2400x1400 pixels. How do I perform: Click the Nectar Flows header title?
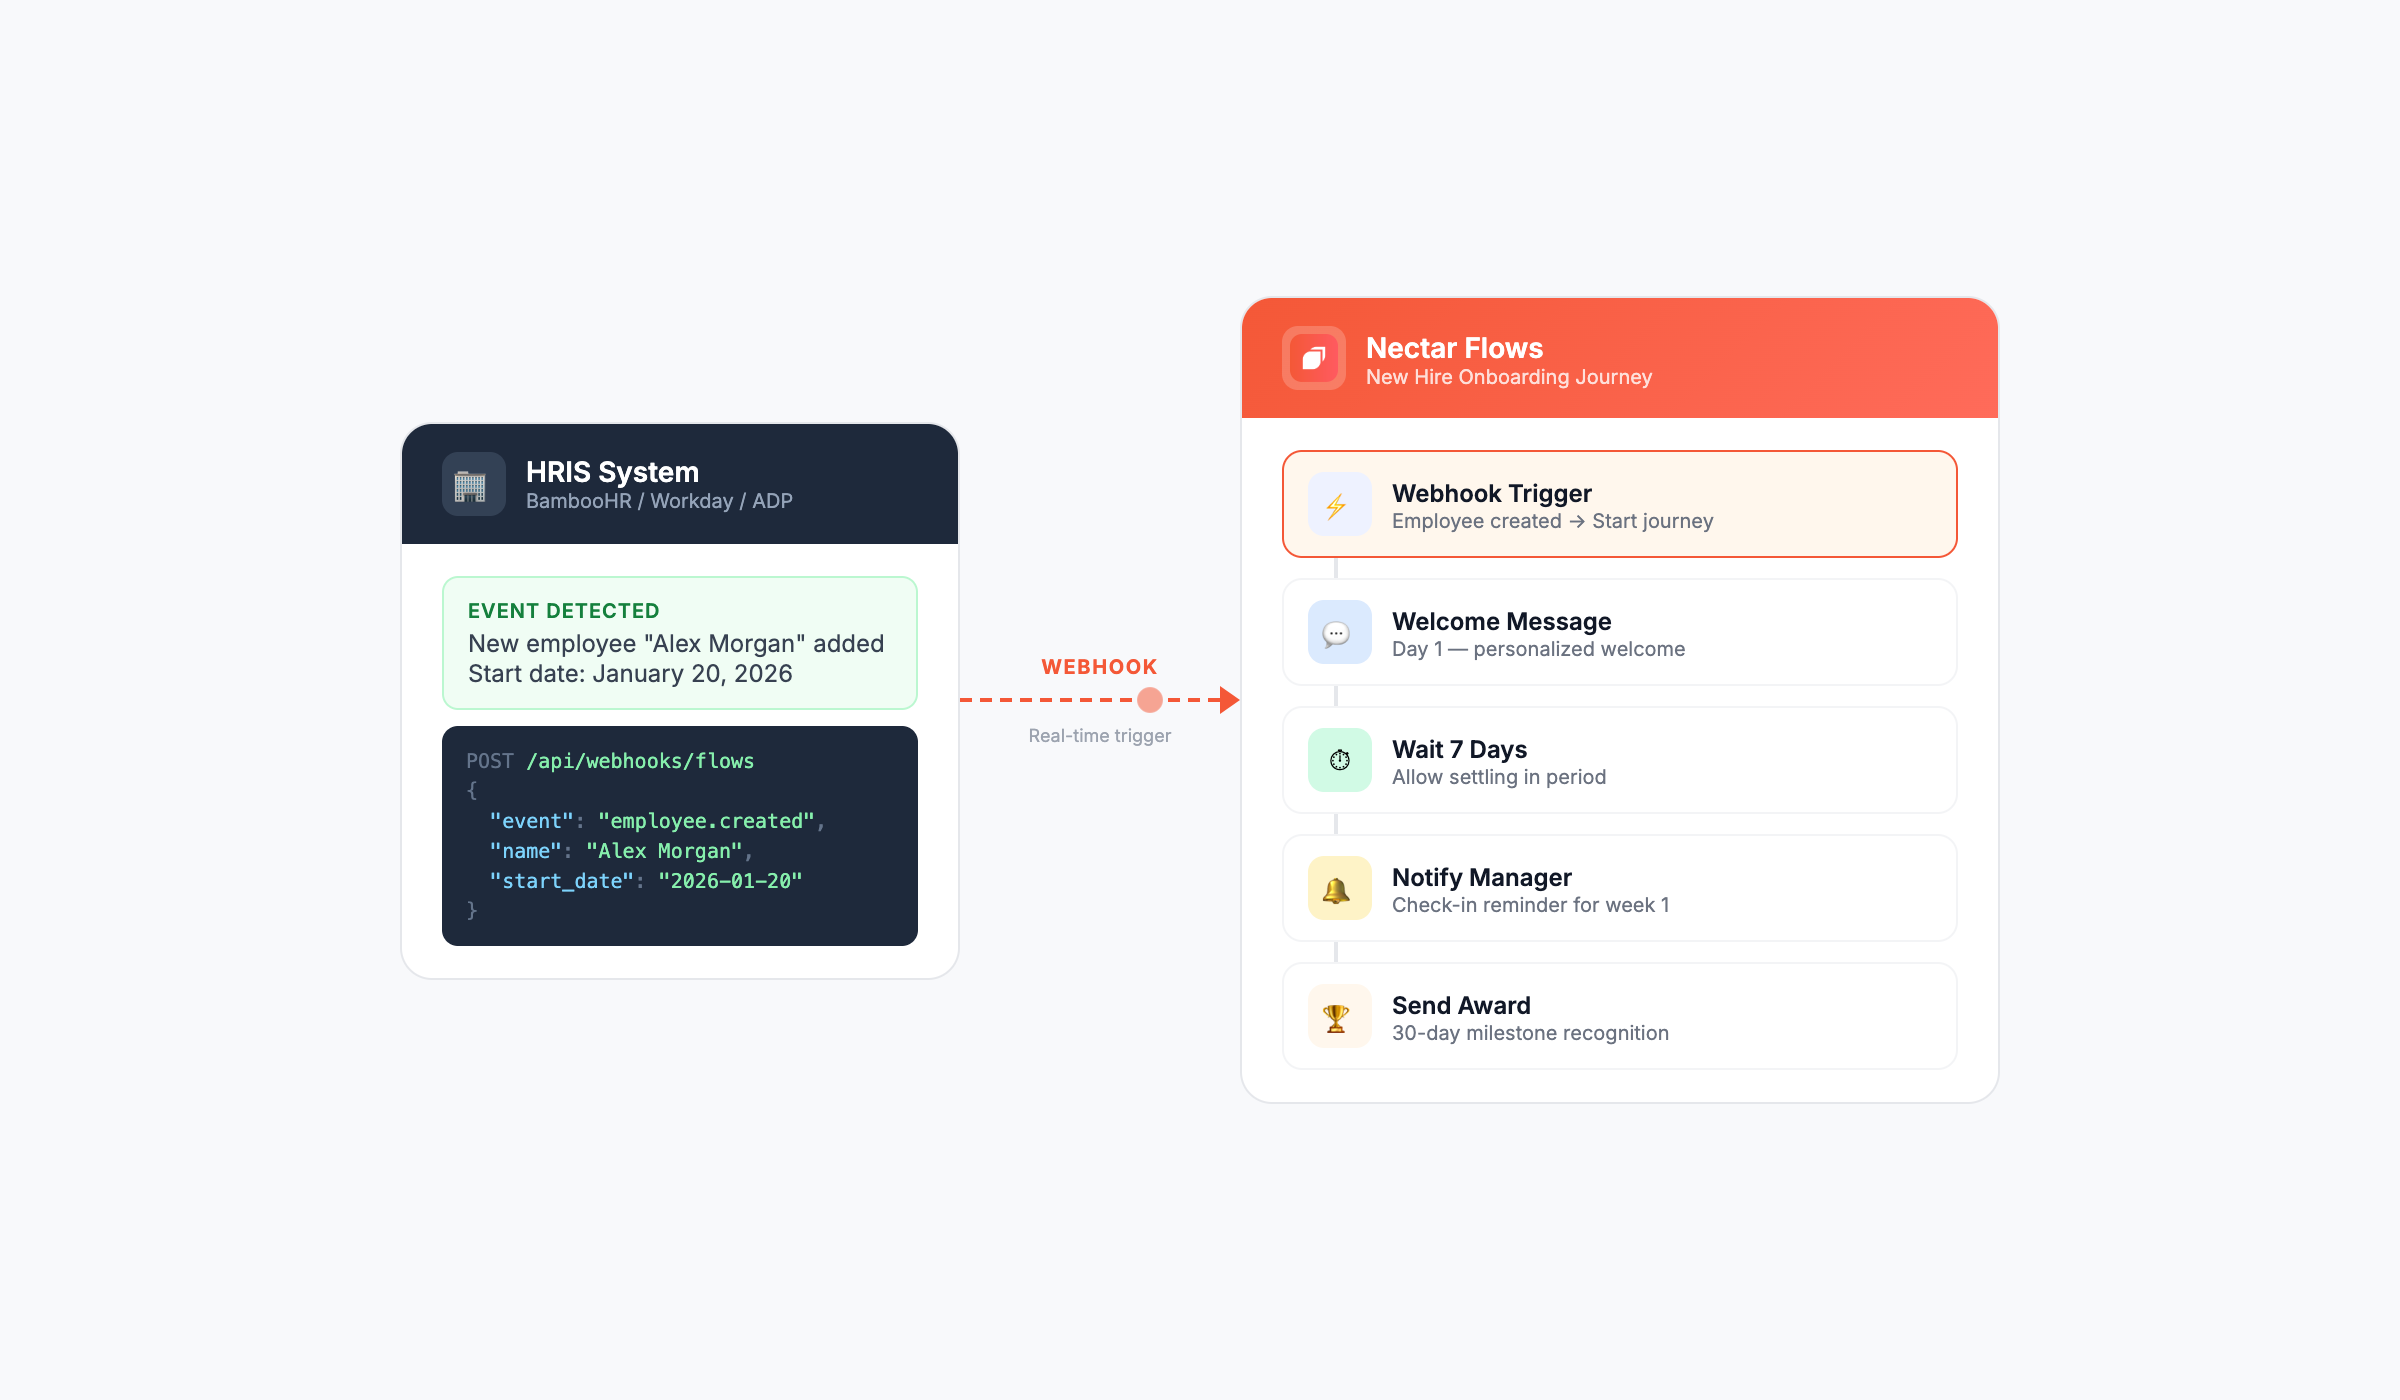pos(1454,348)
